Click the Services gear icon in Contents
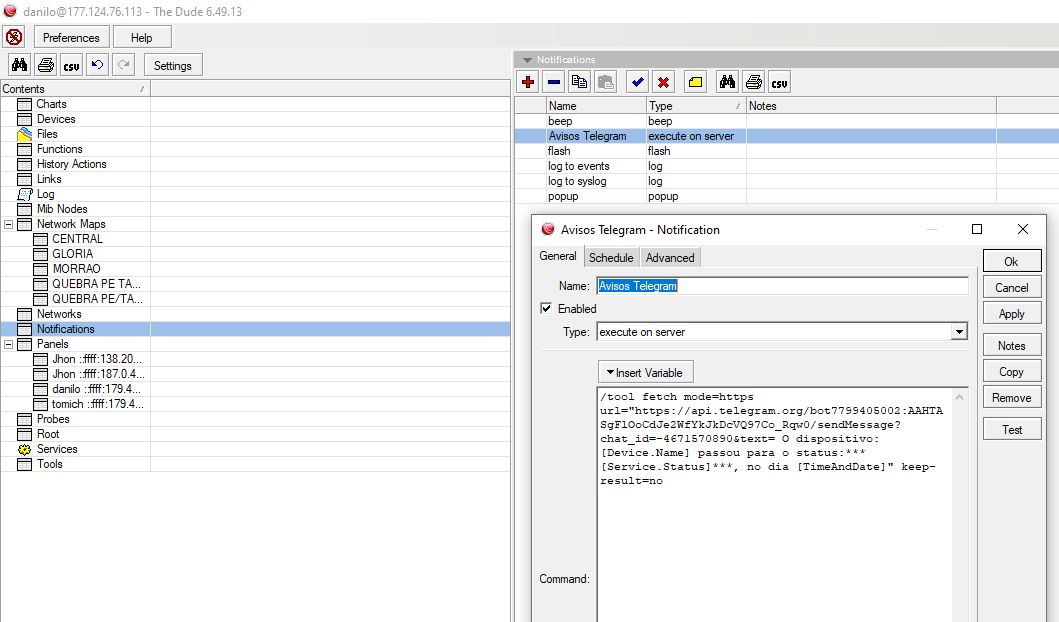The width and height of the screenshot is (1059, 622). [x=24, y=449]
